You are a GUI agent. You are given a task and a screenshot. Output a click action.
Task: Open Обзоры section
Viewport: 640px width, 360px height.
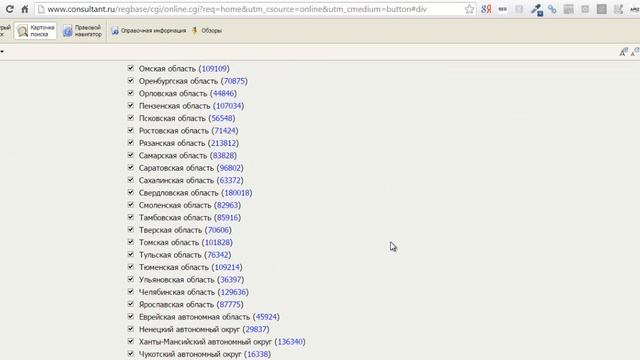tap(207, 31)
